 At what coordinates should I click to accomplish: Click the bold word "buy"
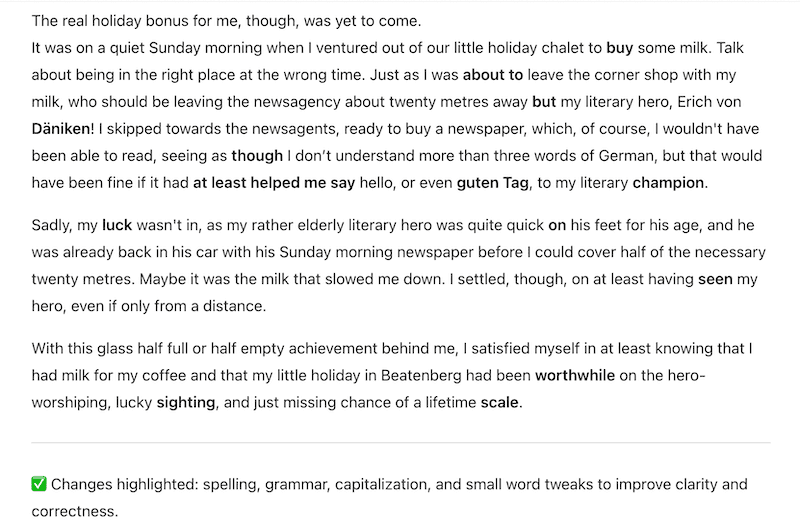point(619,48)
